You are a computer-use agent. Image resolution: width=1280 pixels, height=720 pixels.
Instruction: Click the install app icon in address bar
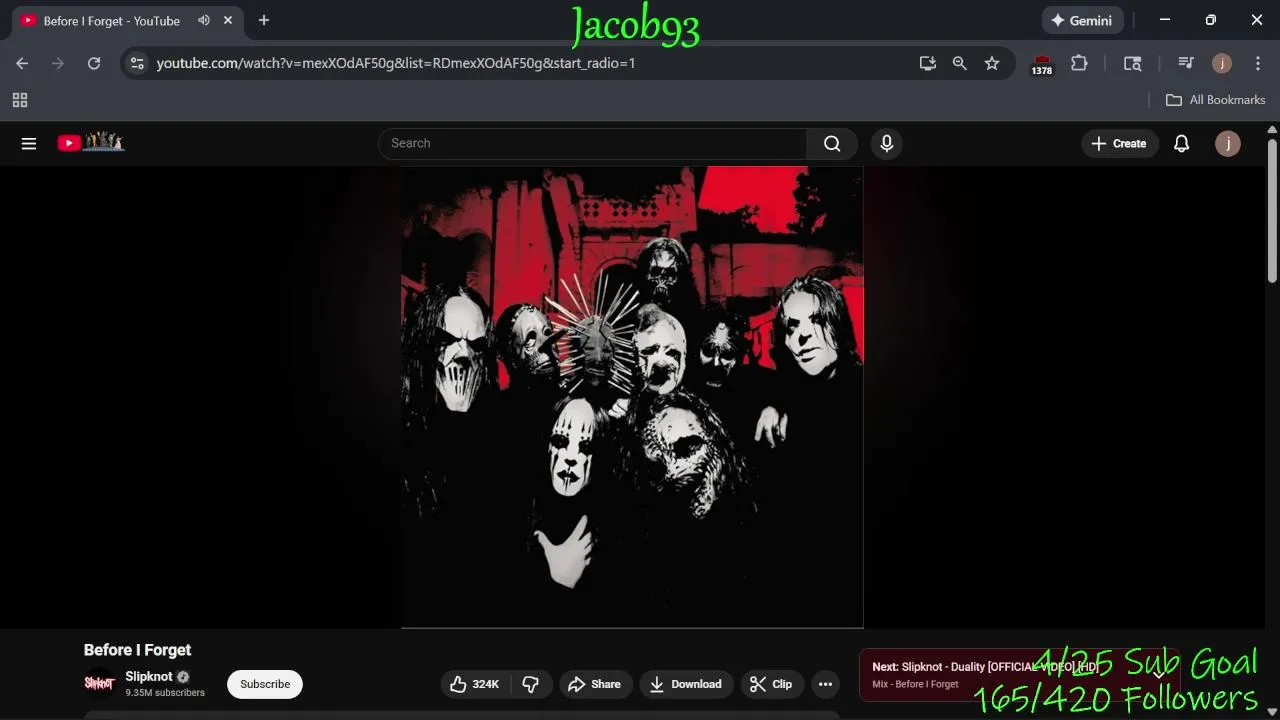tap(928, 63)
